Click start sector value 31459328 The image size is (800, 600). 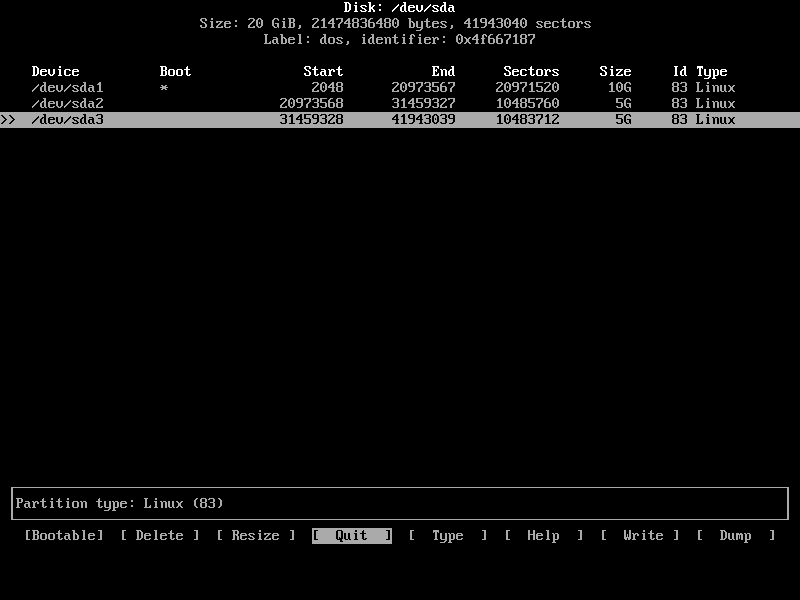pyautogui.click(x=311, y=119)
